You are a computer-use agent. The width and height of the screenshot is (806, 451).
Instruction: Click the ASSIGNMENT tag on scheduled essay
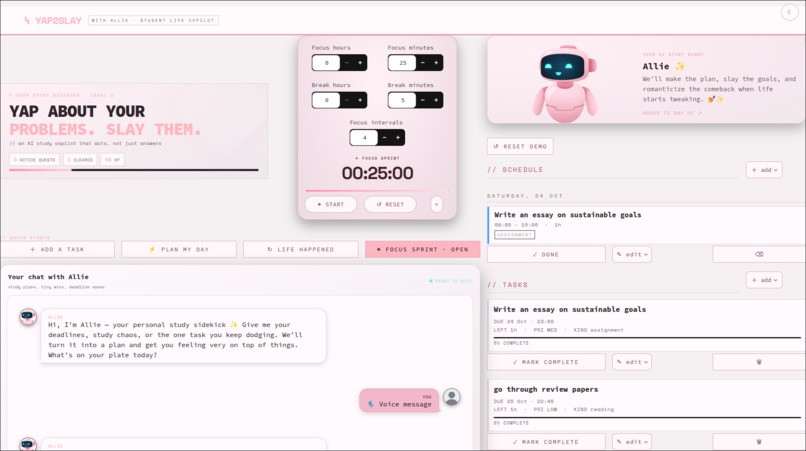[514, 234]
